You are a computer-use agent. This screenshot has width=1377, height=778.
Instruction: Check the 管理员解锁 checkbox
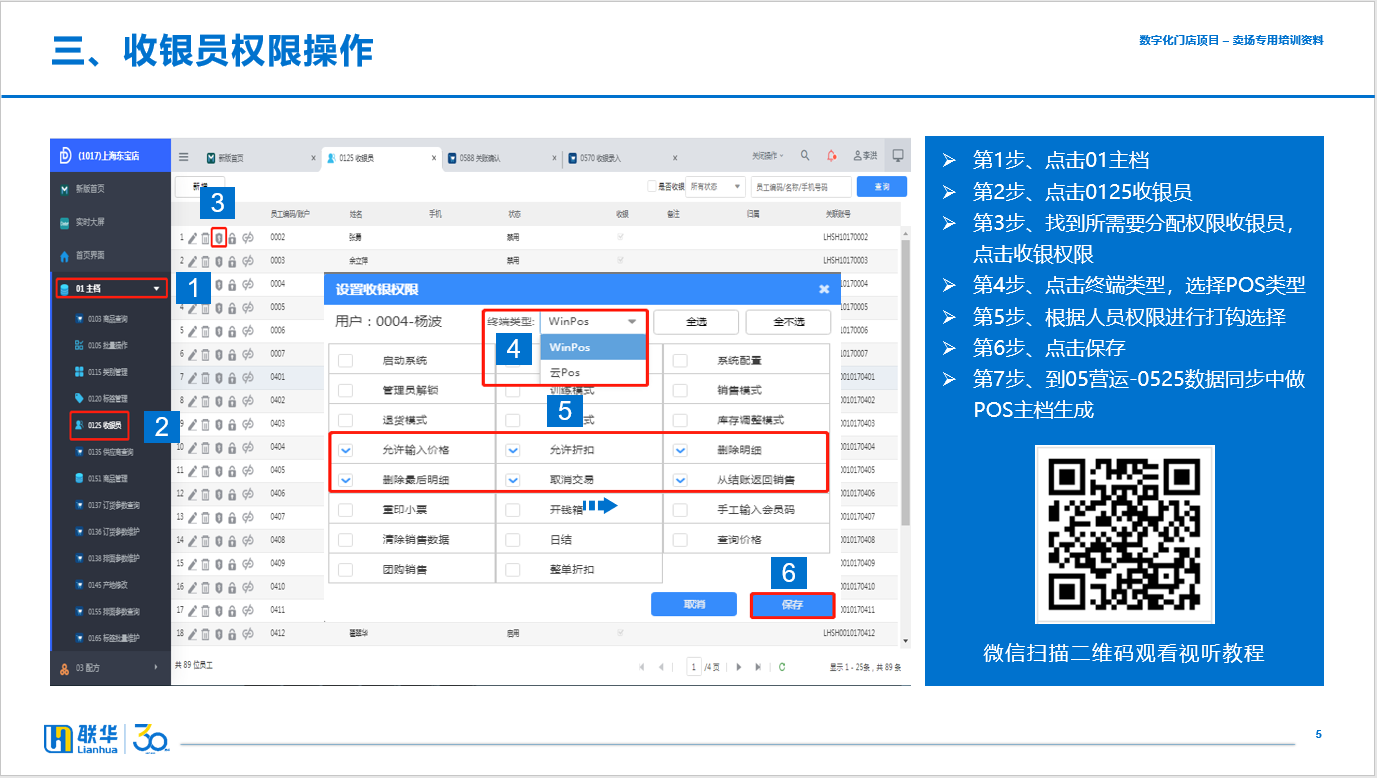point(346,390)
